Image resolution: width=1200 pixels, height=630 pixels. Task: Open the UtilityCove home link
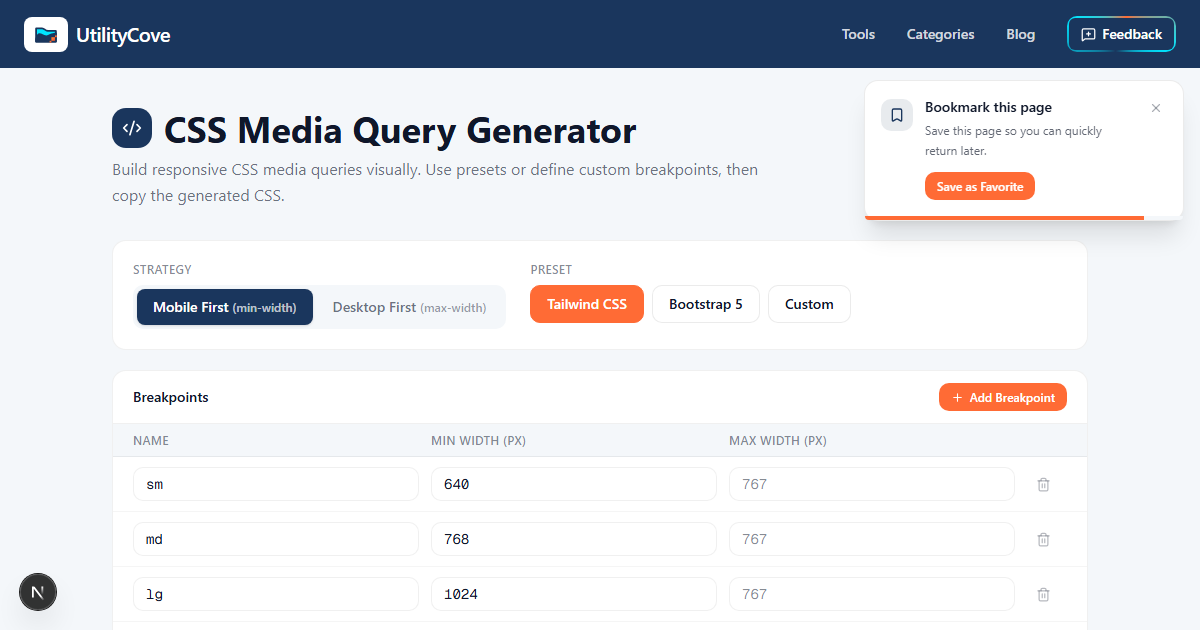pos(97,34)
